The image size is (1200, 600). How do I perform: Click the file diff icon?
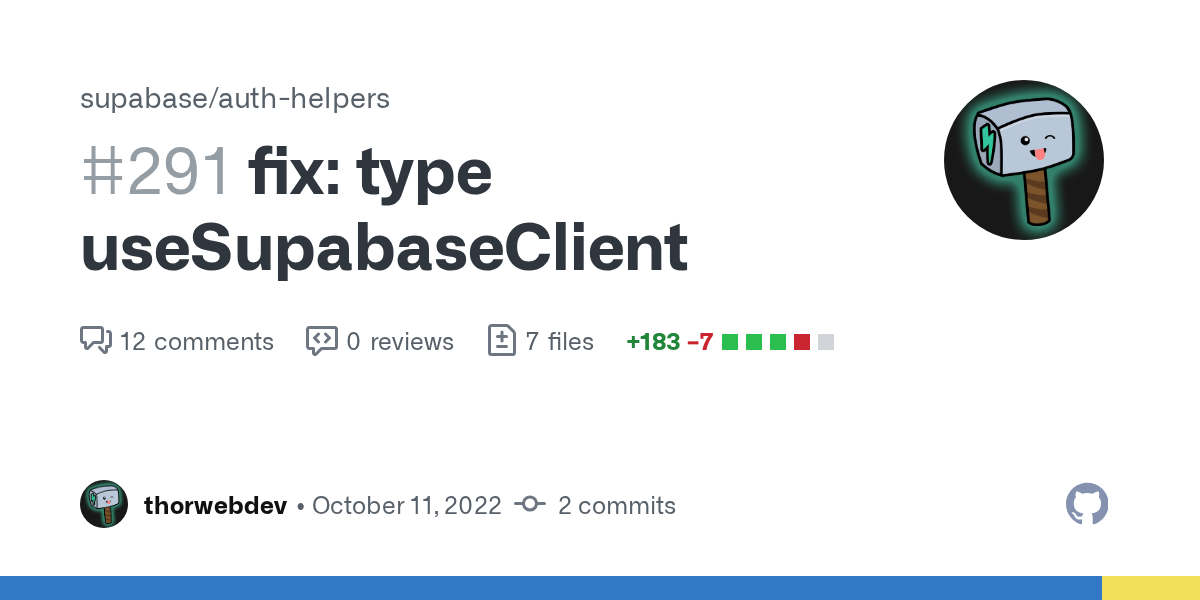500,341
